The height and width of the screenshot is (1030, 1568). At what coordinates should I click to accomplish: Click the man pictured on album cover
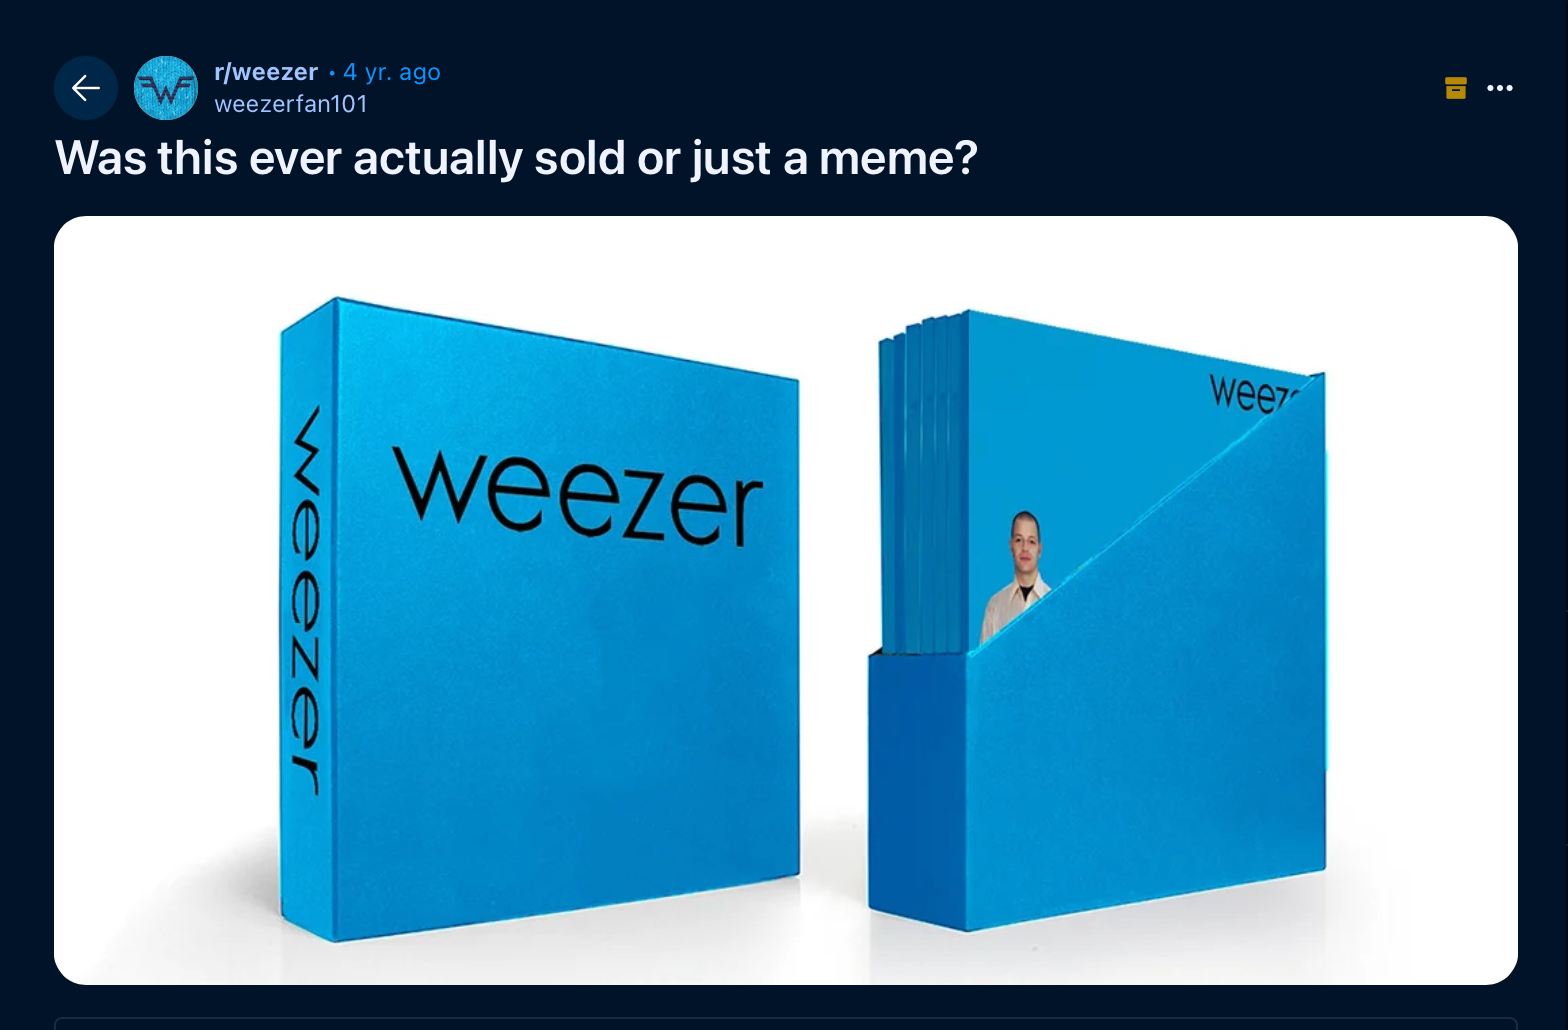pos(1014,576)
